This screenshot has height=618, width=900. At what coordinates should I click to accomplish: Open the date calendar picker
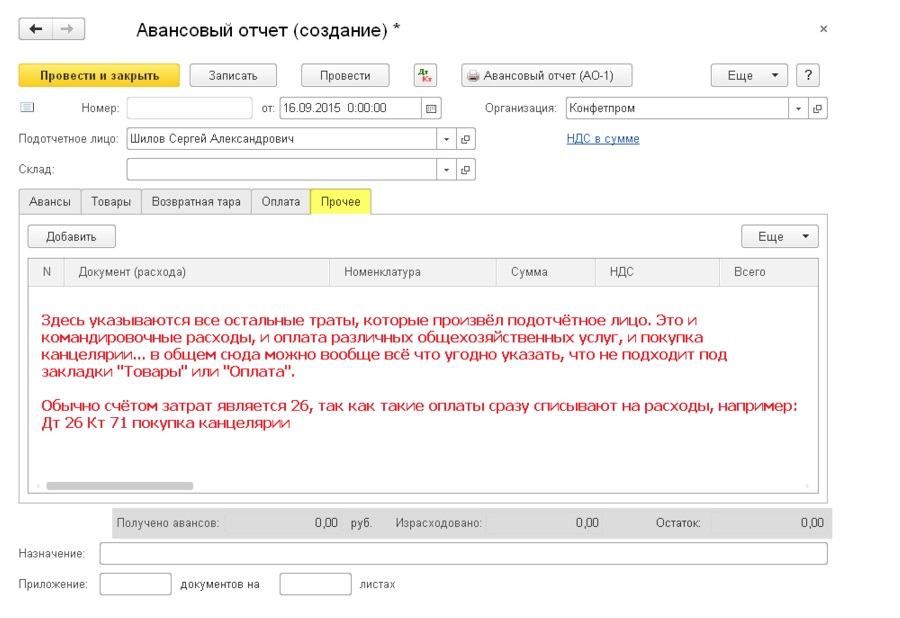[431, 108]
